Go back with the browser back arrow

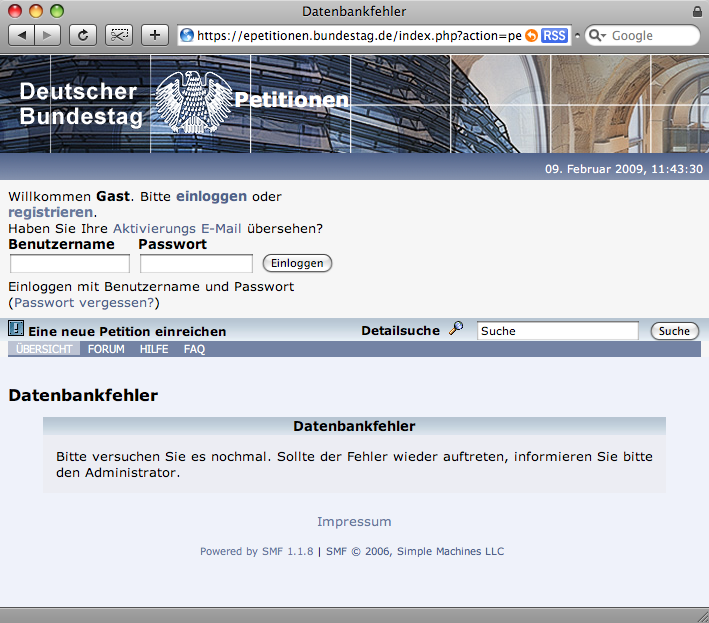point(21,35)
